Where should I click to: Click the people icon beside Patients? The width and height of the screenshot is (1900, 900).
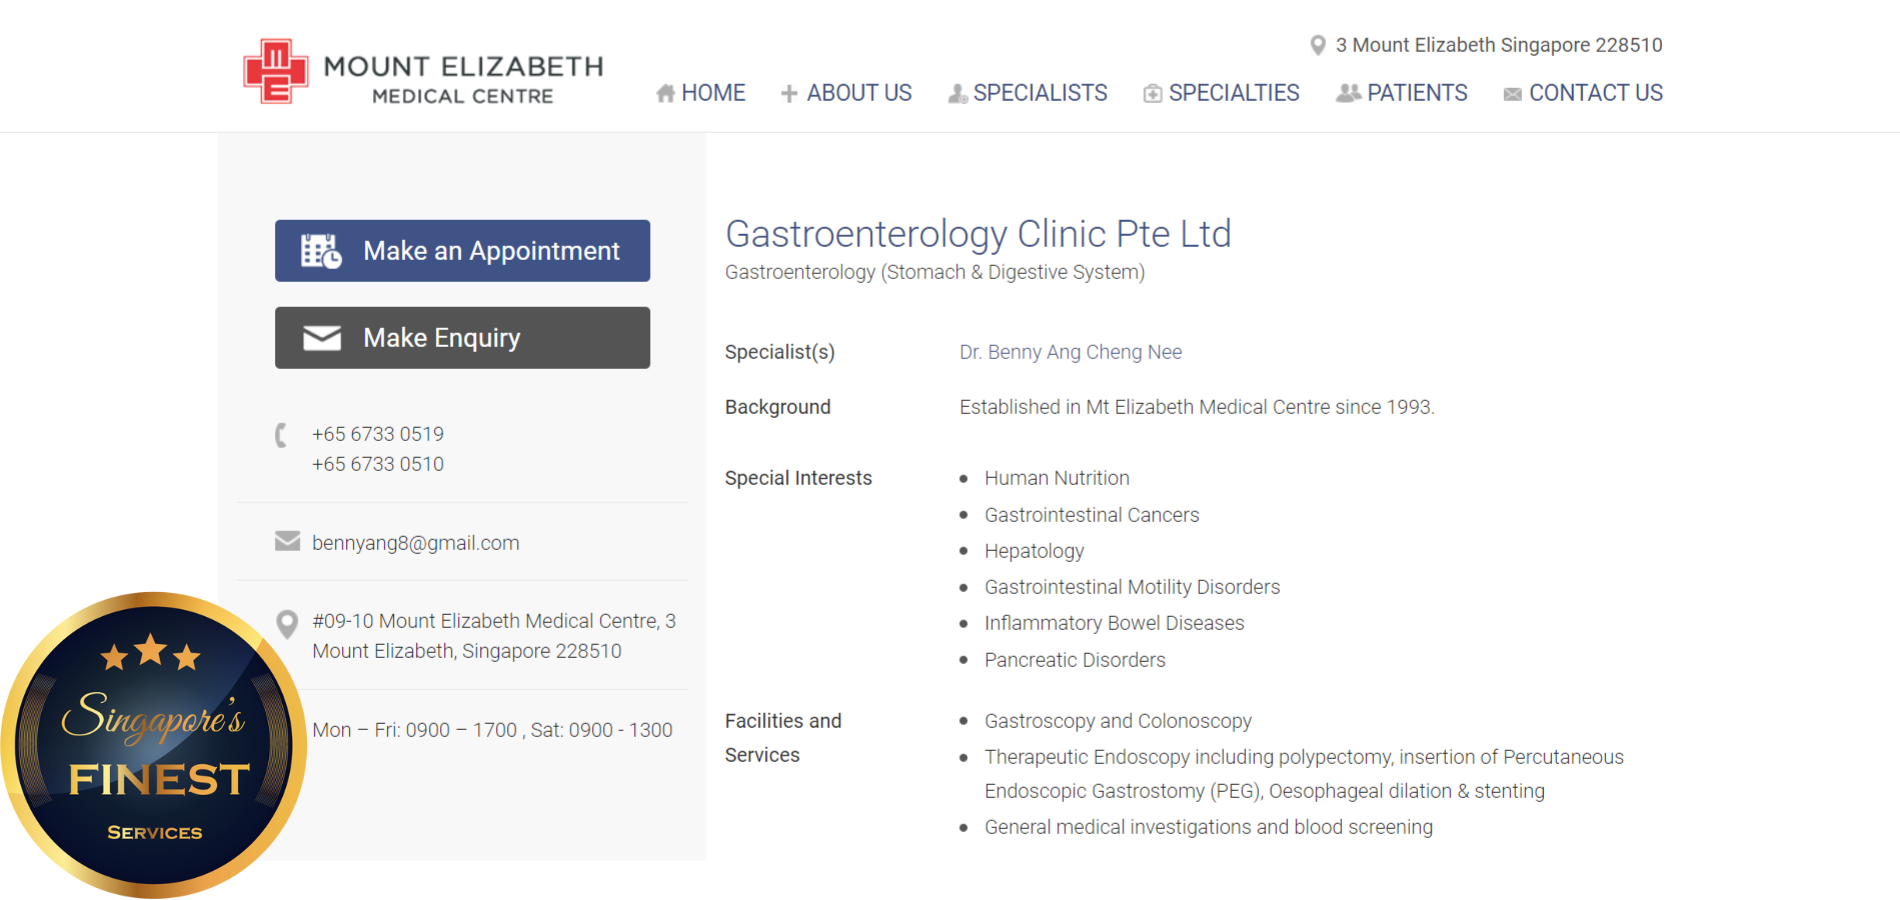(1348, 93)
